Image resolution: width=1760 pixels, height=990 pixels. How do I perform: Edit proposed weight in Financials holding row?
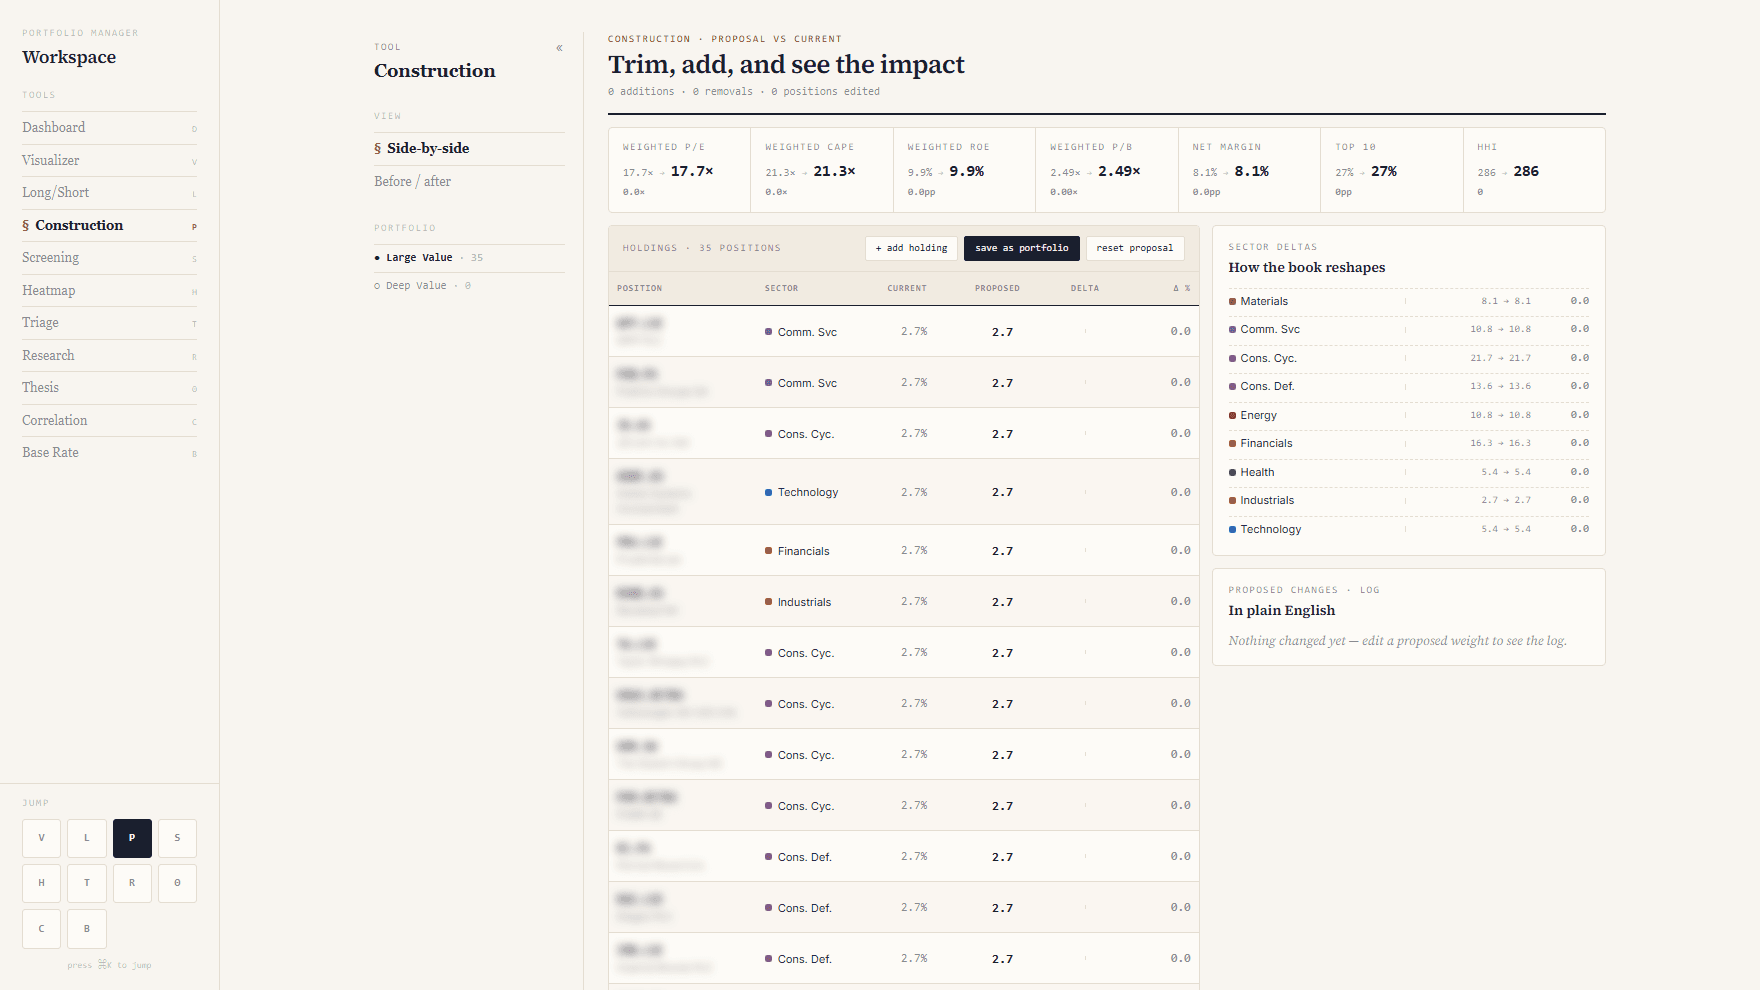tap(1002, 551)
